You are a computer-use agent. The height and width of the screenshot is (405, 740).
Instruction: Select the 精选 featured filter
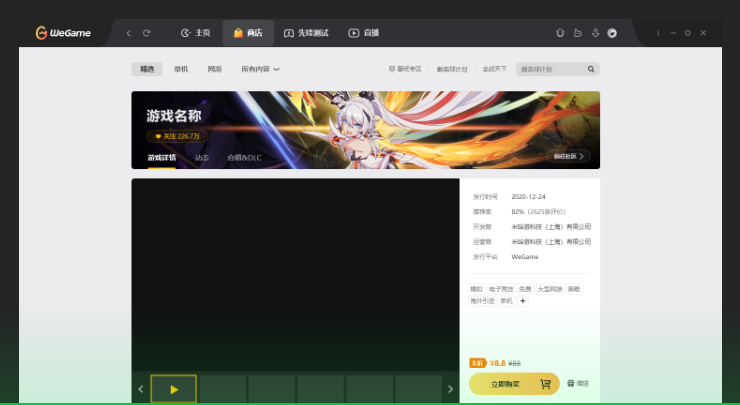coord(147,69)
